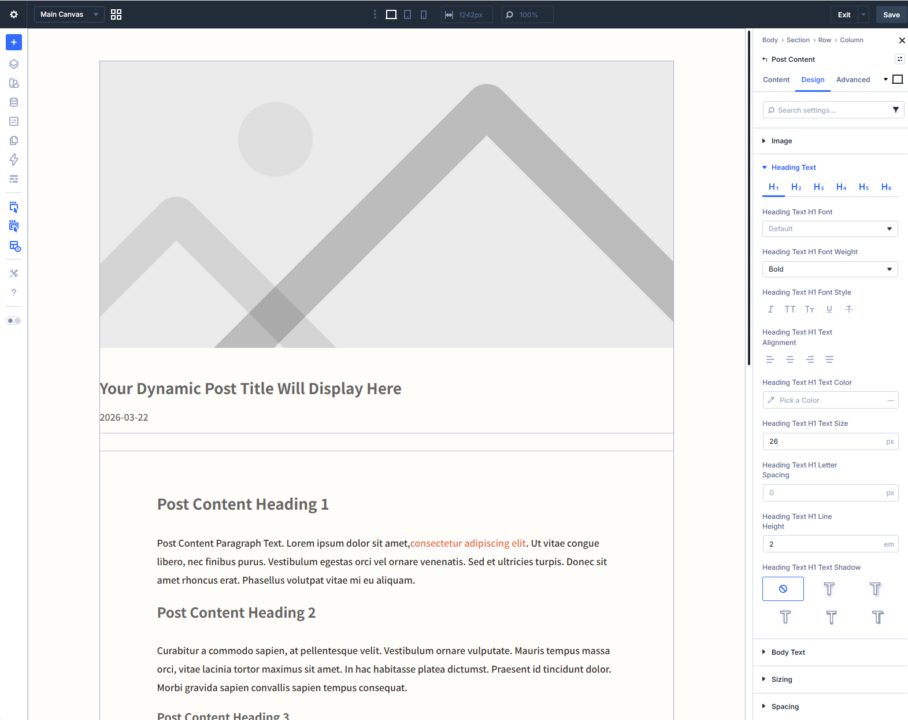Click the Save button
The image size is (908, 720).
890,15
